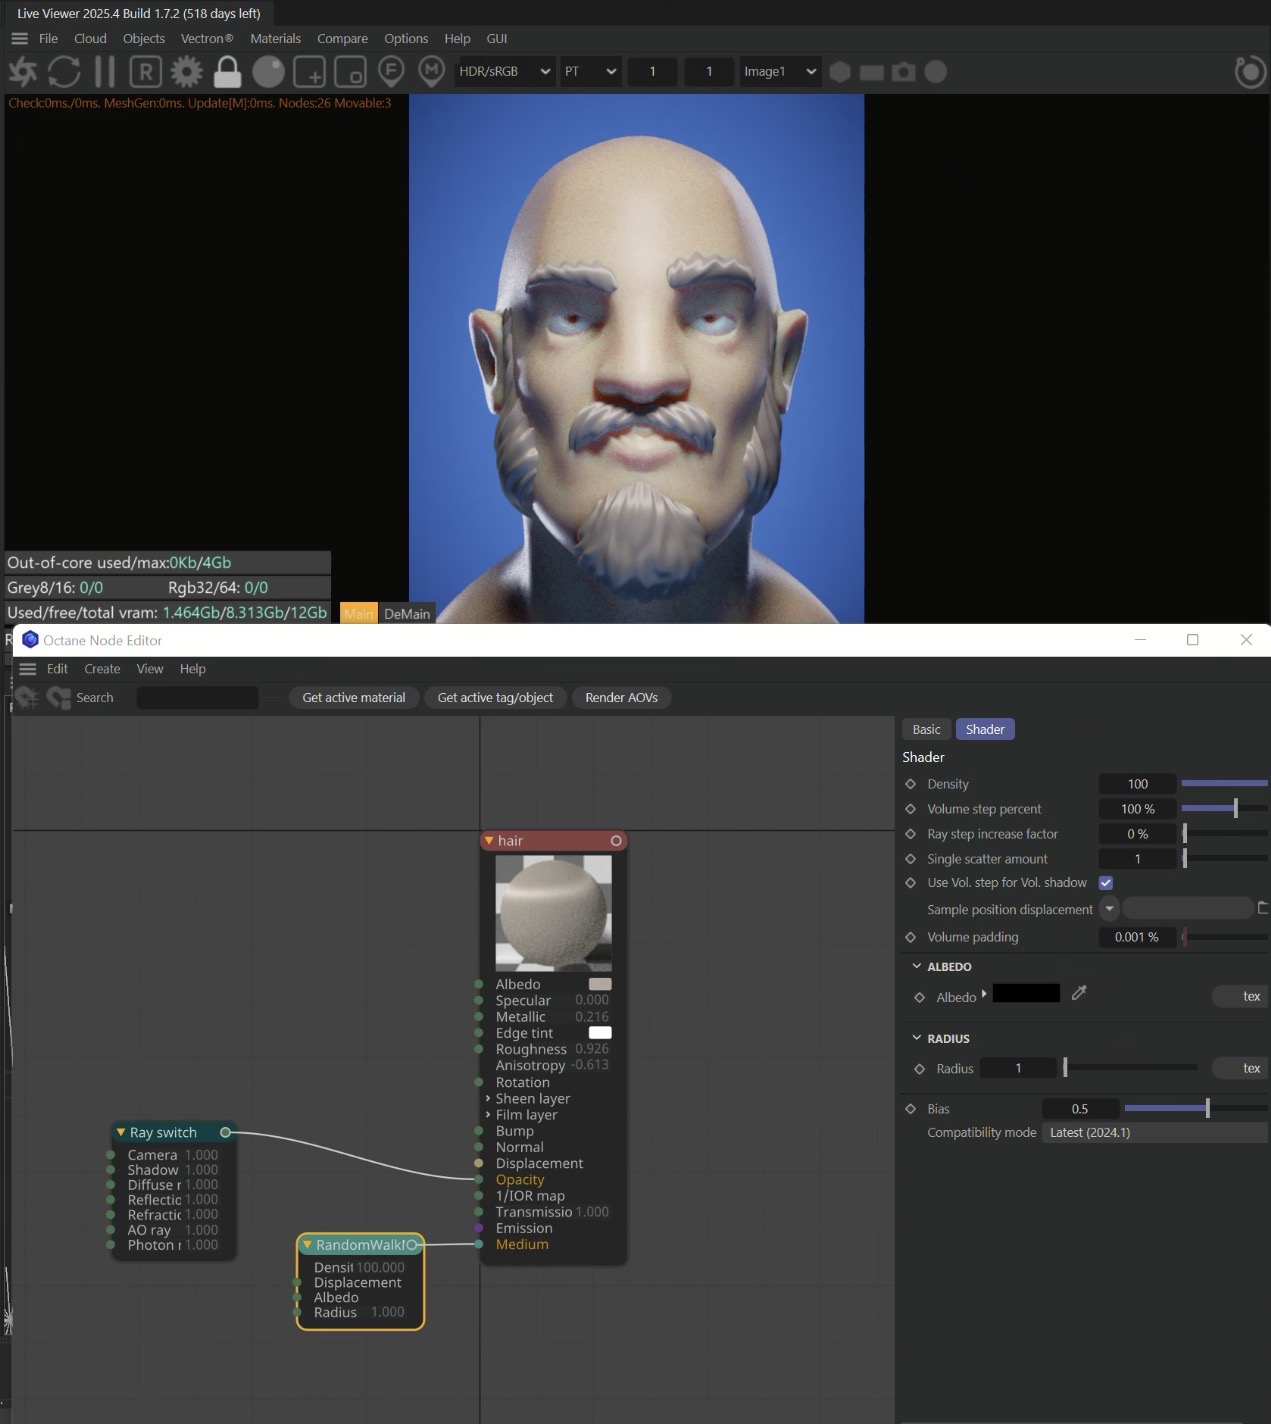The image size is (1271, 1424).
Task: Adjust the Volume step percent slider
Action: click(x=1224, y=809)
